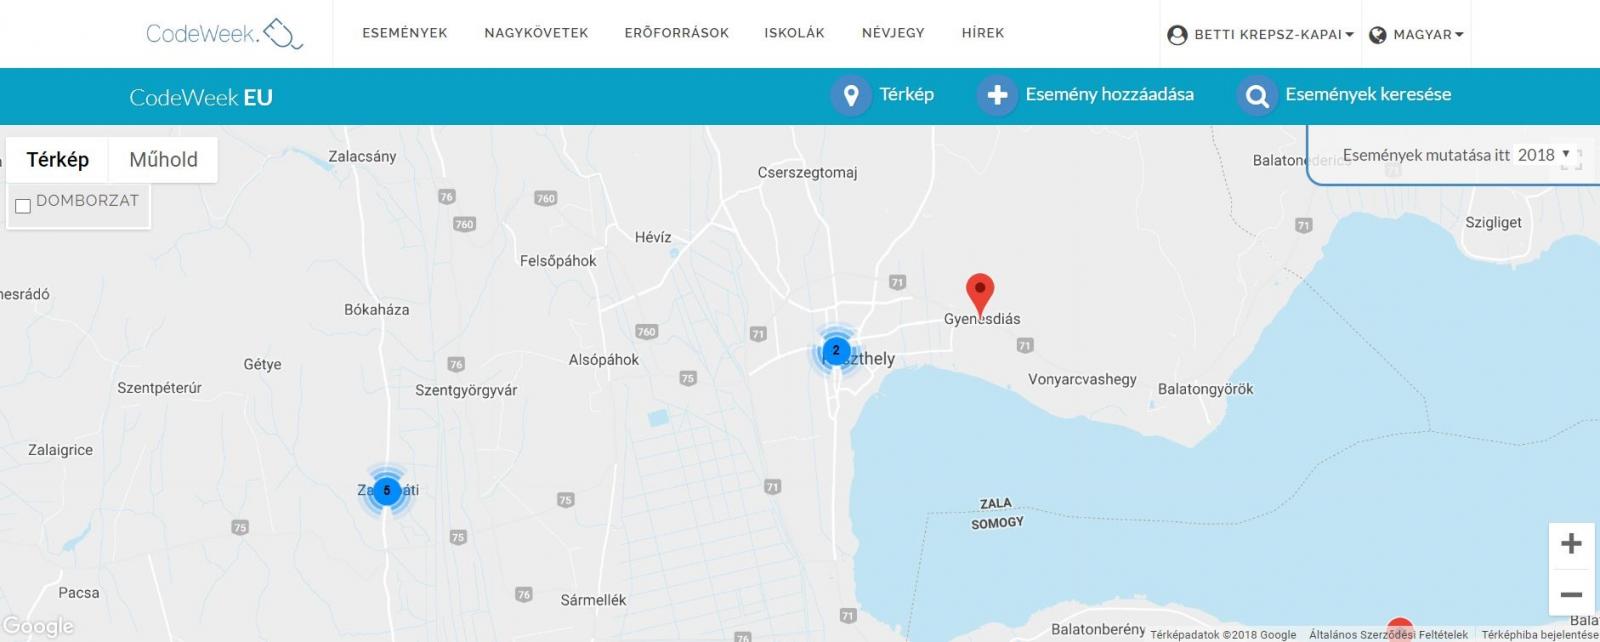Open the blue cluster of 2 at Keszthely
The width and height of the screenshot is (1600, 642).
click(x=836, y=351)
